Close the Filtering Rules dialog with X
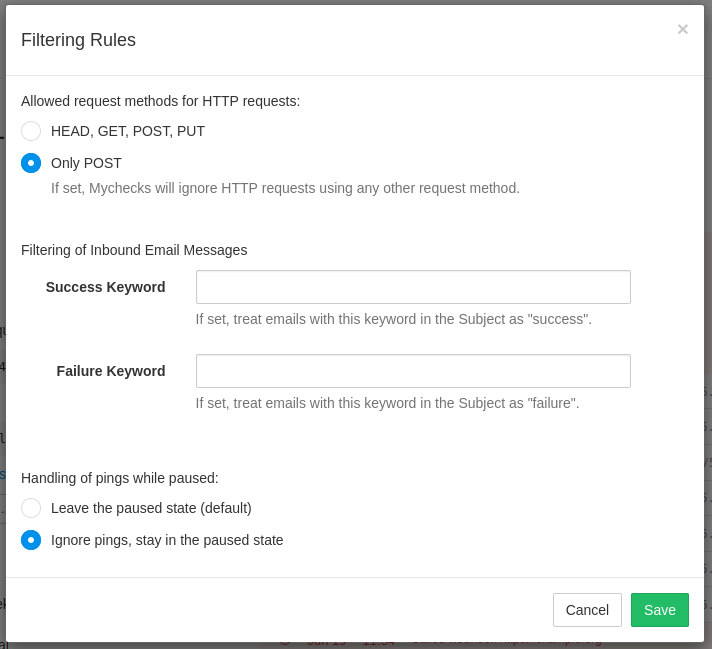 [x=682, y=30]
